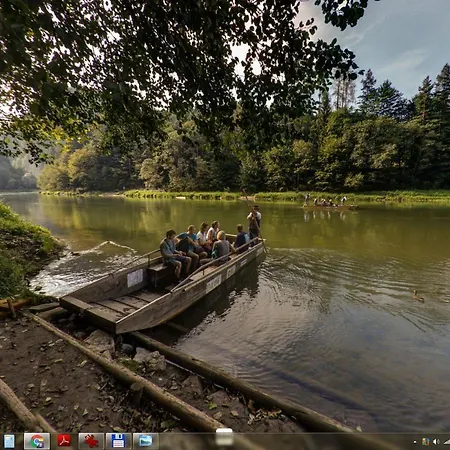Open the Notepad document icon in taskbar

(x=9, y=441)
